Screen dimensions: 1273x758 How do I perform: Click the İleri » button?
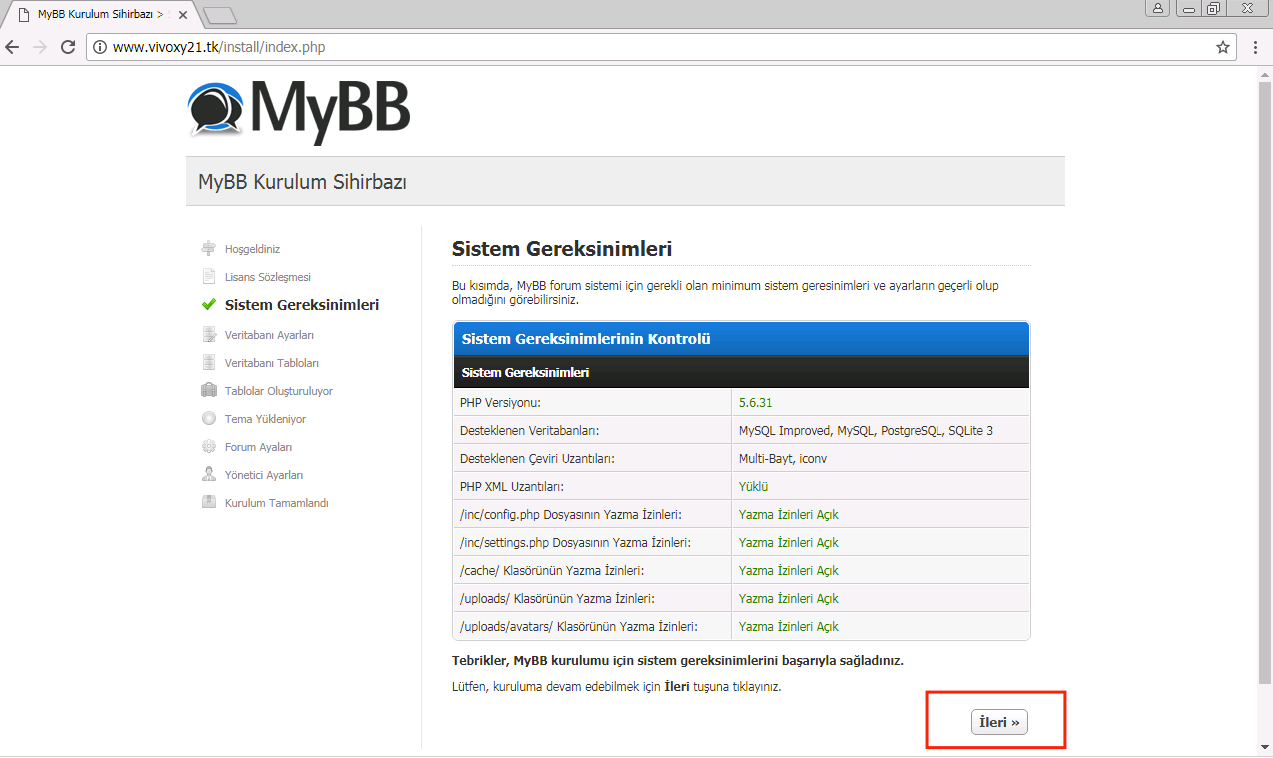coord(999,723)
